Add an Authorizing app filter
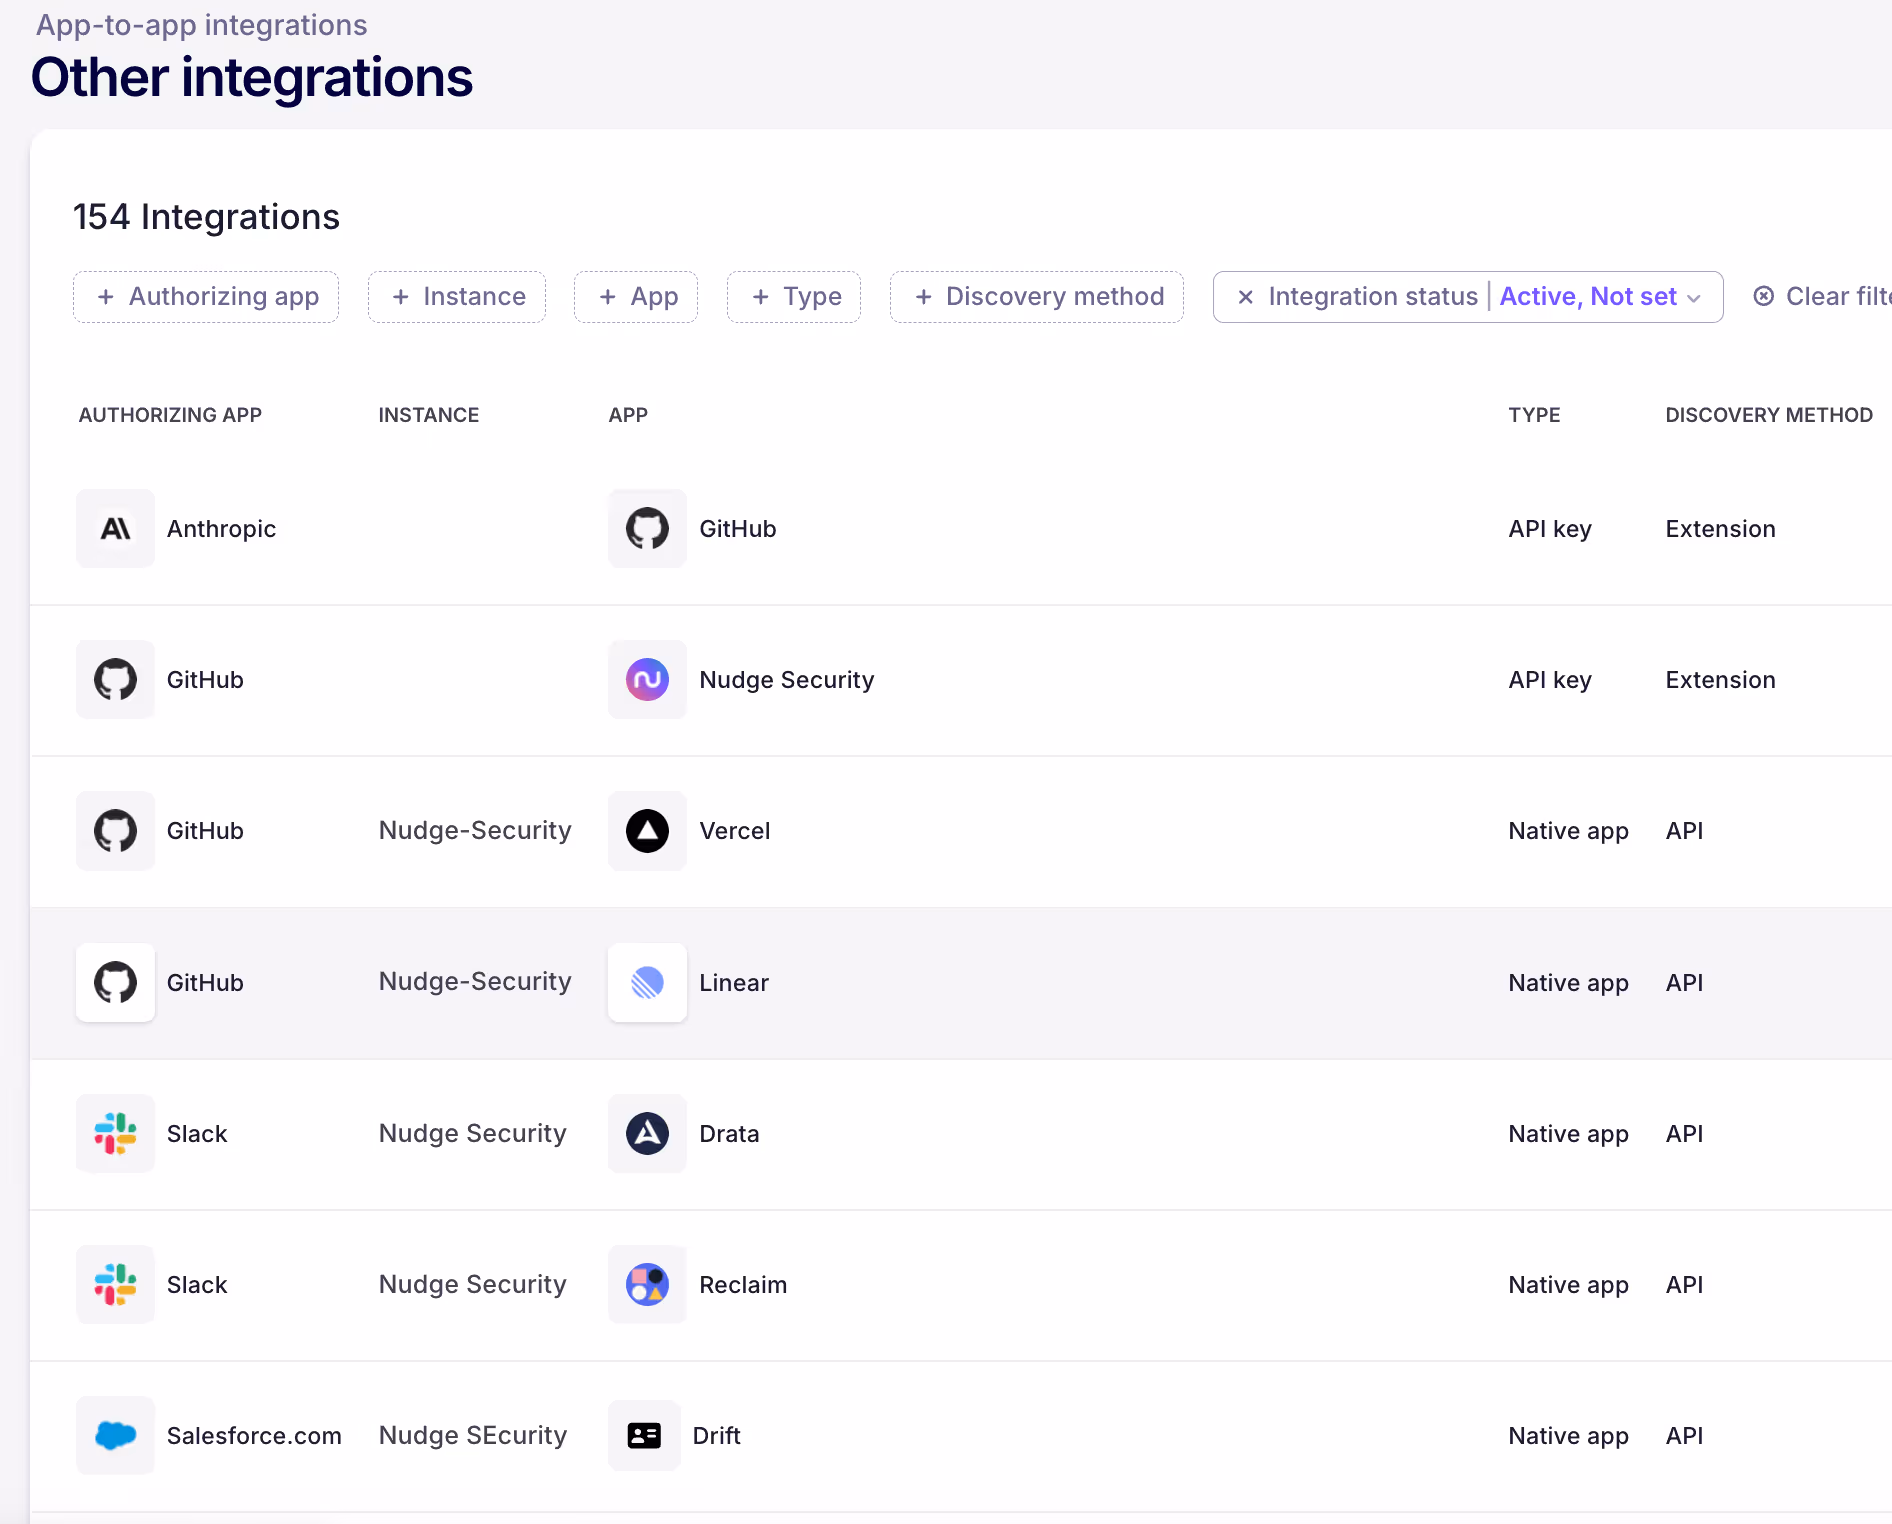 pos(206,297)
